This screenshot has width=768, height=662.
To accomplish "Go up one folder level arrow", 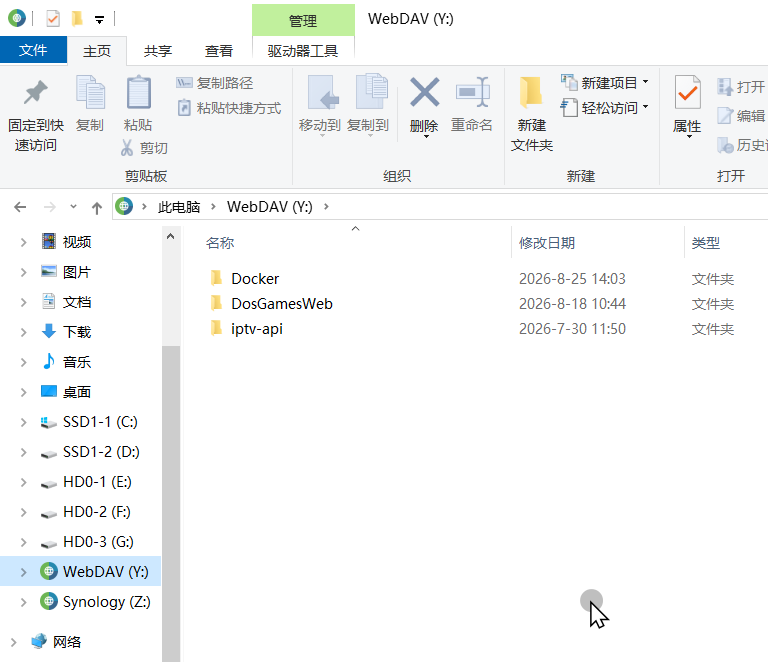I will [x=96, y=208].
